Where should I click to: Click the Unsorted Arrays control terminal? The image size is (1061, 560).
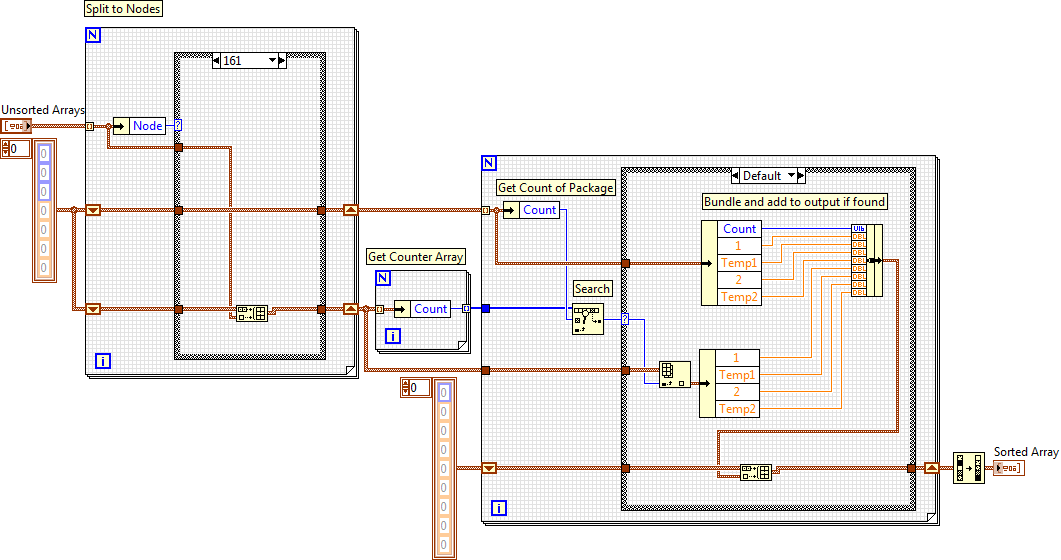click(x=16, y=126)
